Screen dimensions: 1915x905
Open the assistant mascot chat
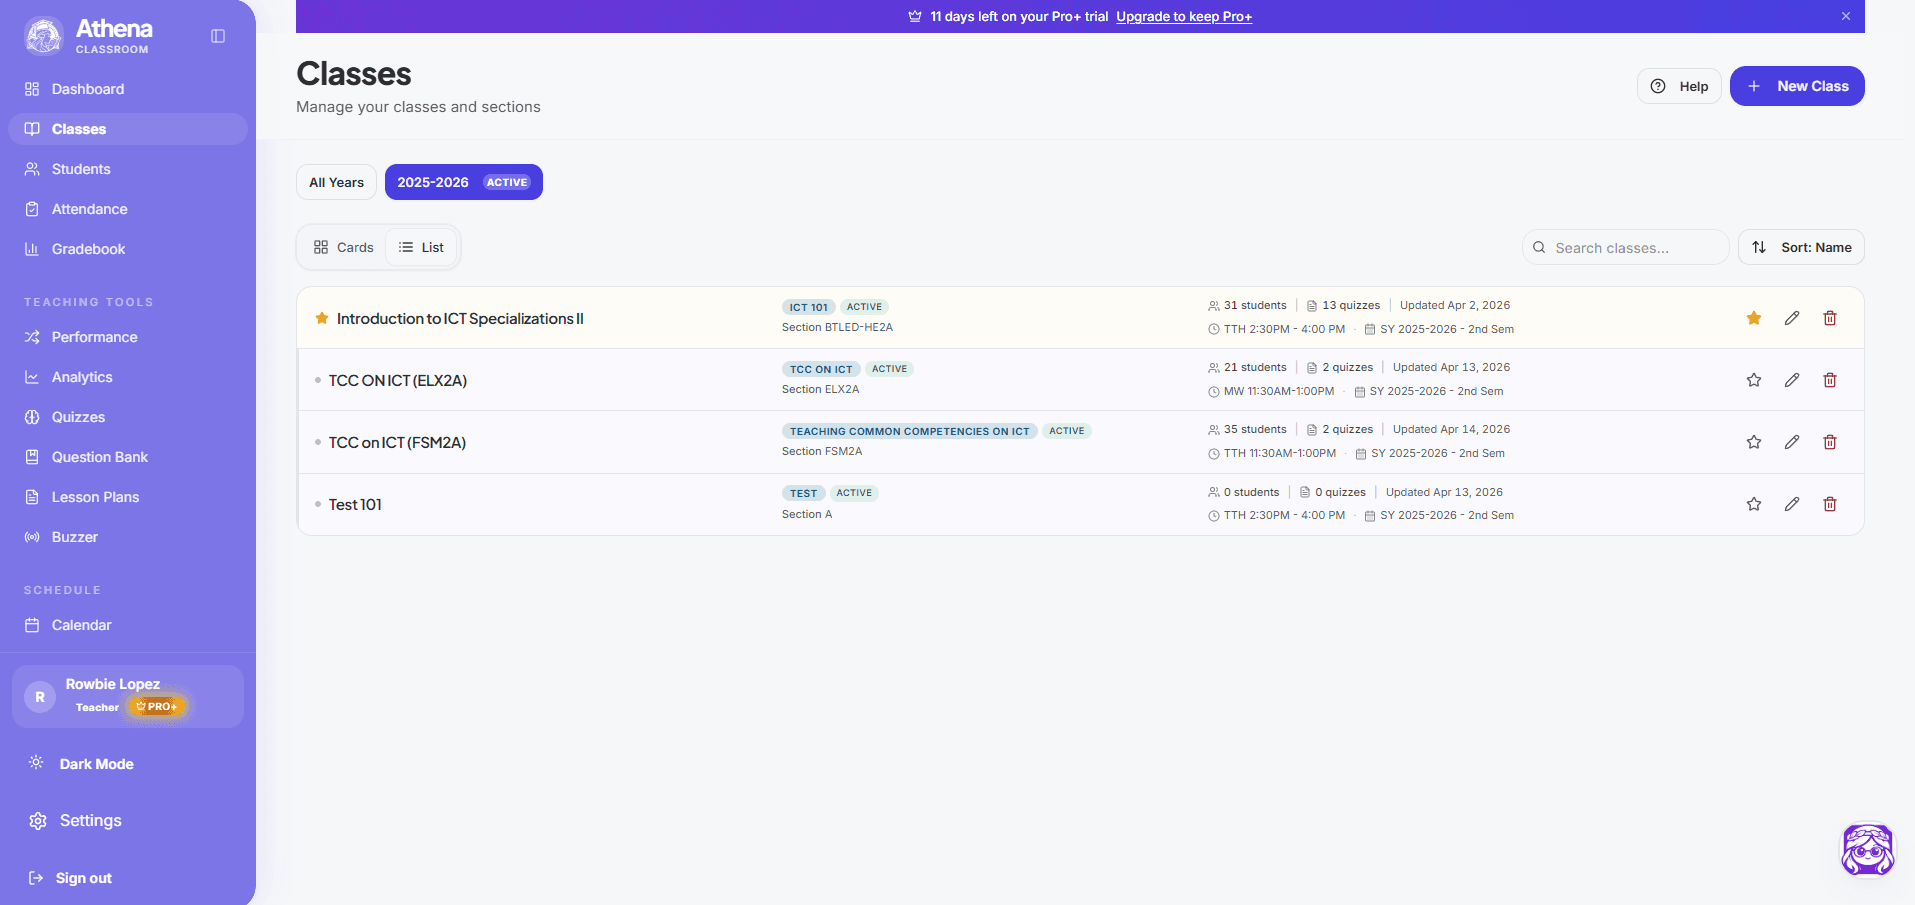pos(1867,850)
